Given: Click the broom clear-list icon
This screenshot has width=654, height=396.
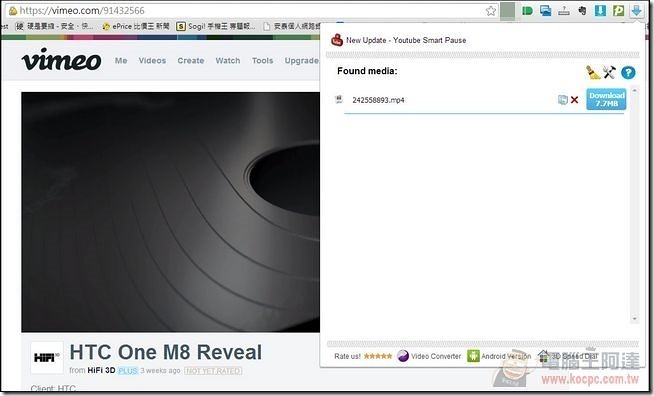Looking at the screenshot, I should click(x=592, y=72).
